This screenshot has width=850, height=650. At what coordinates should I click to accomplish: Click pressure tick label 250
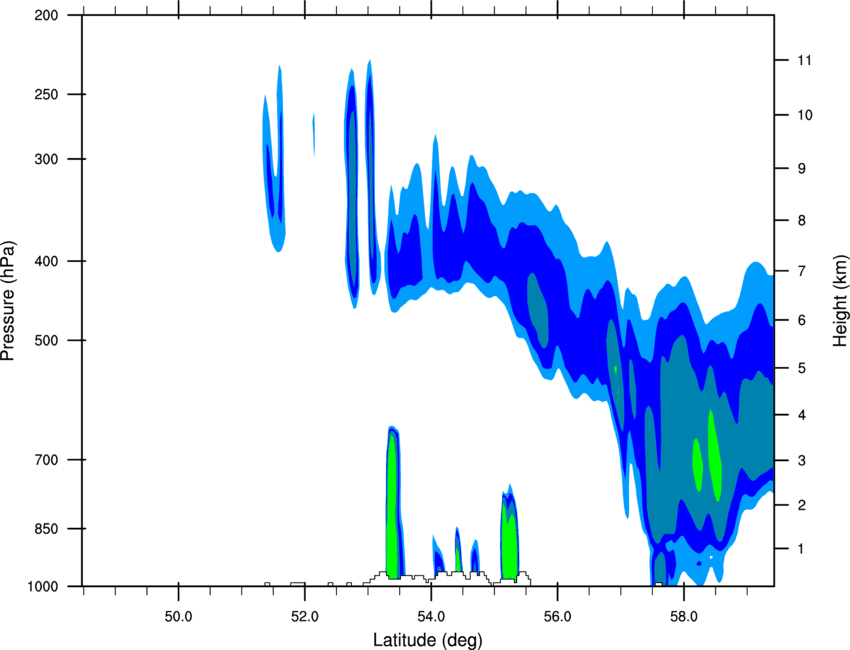click(47, 94)
